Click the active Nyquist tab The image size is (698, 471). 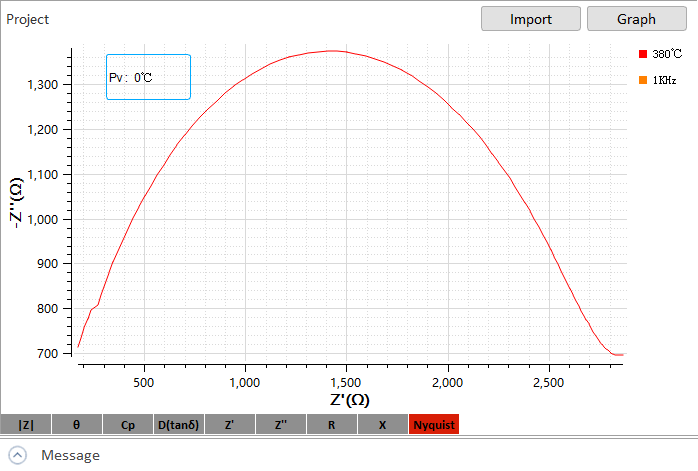pos(433,425)
